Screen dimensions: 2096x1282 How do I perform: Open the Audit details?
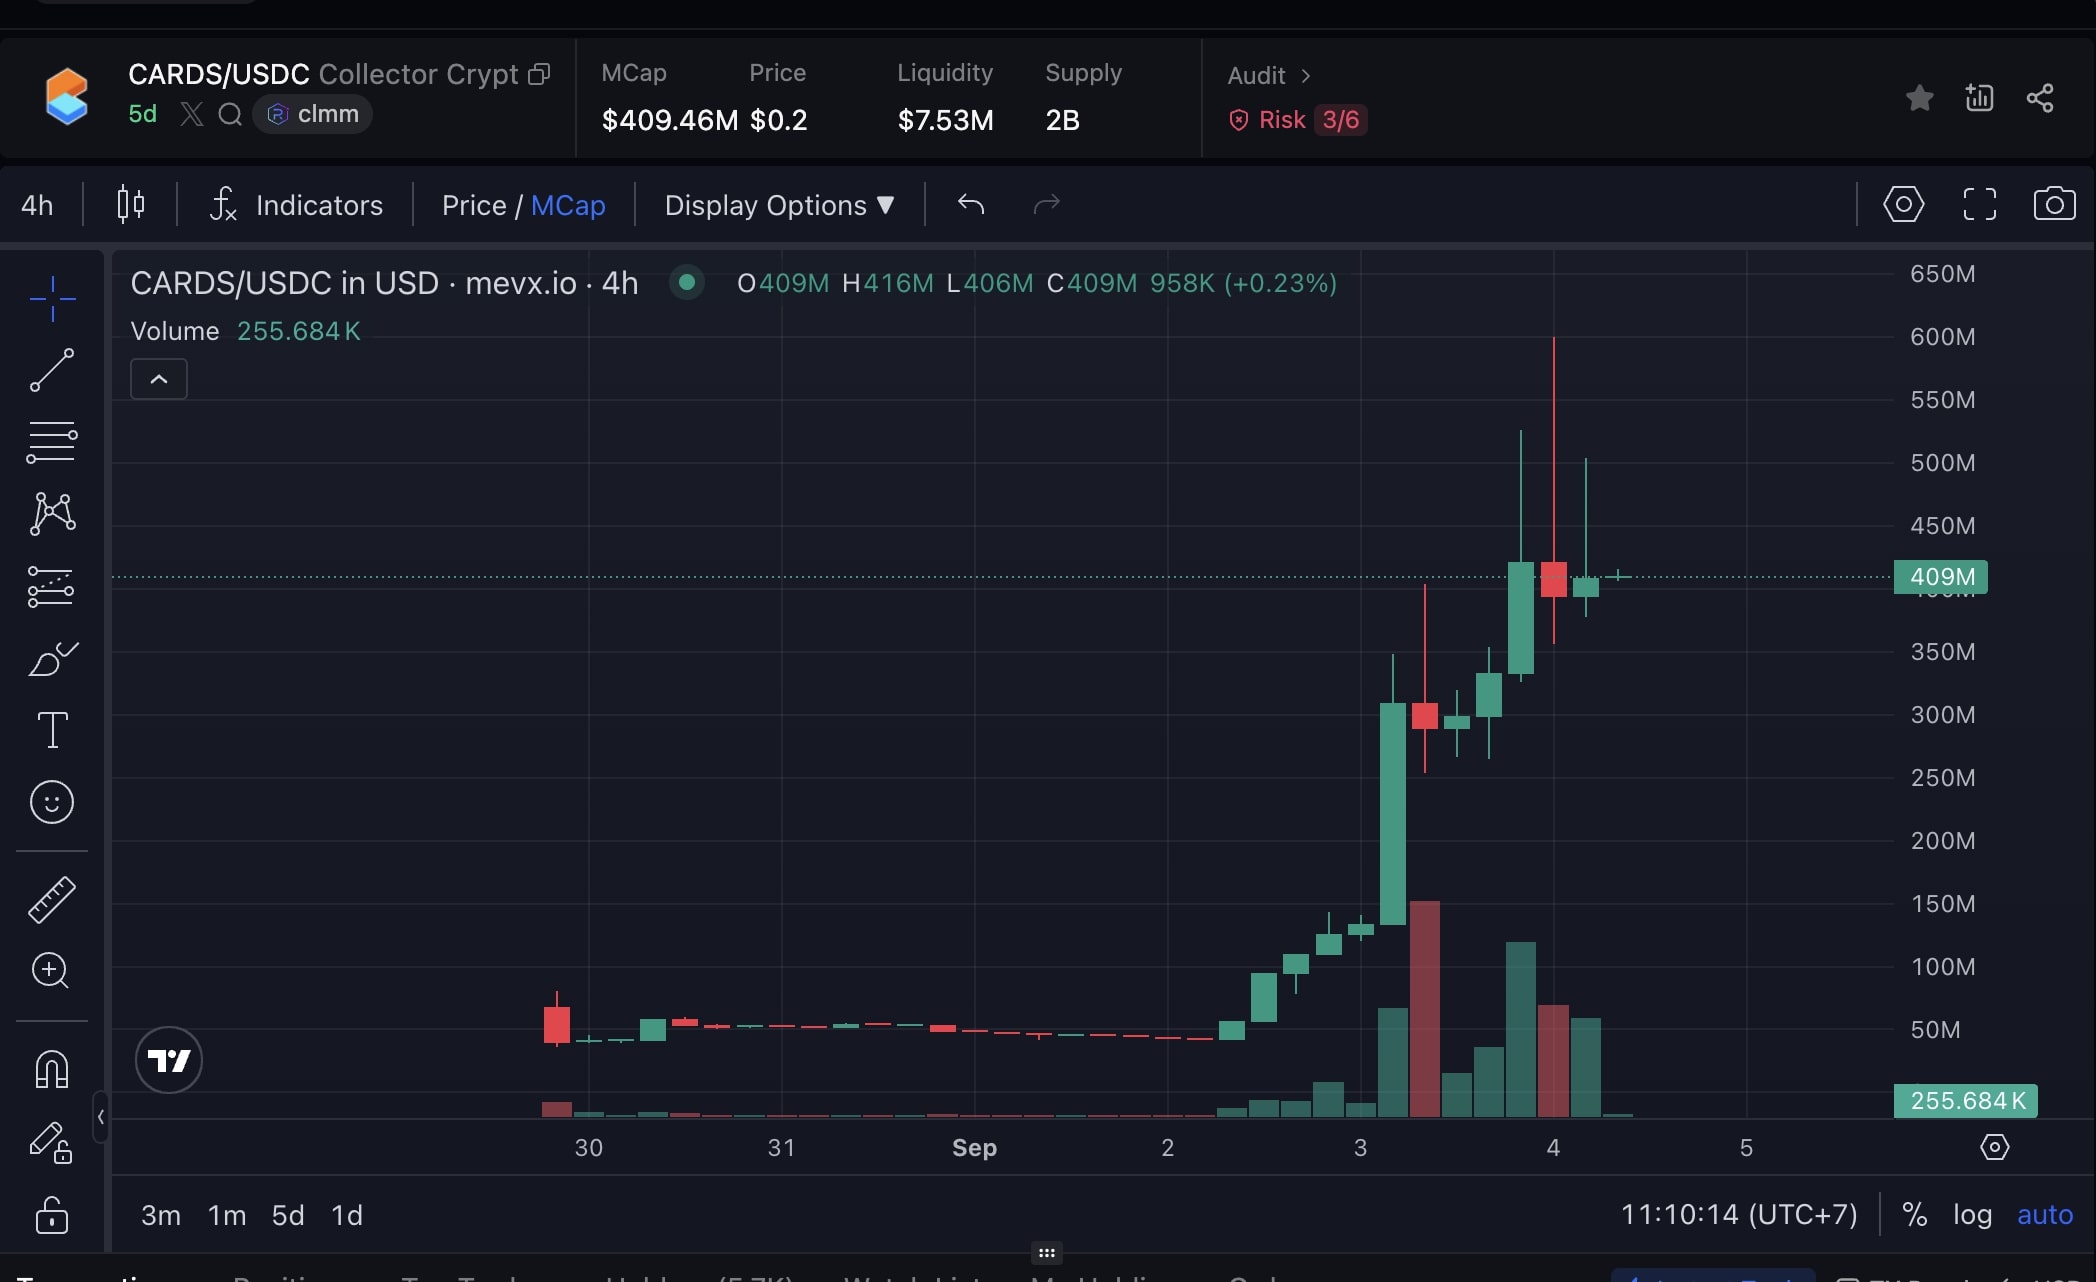[1269, 76]
